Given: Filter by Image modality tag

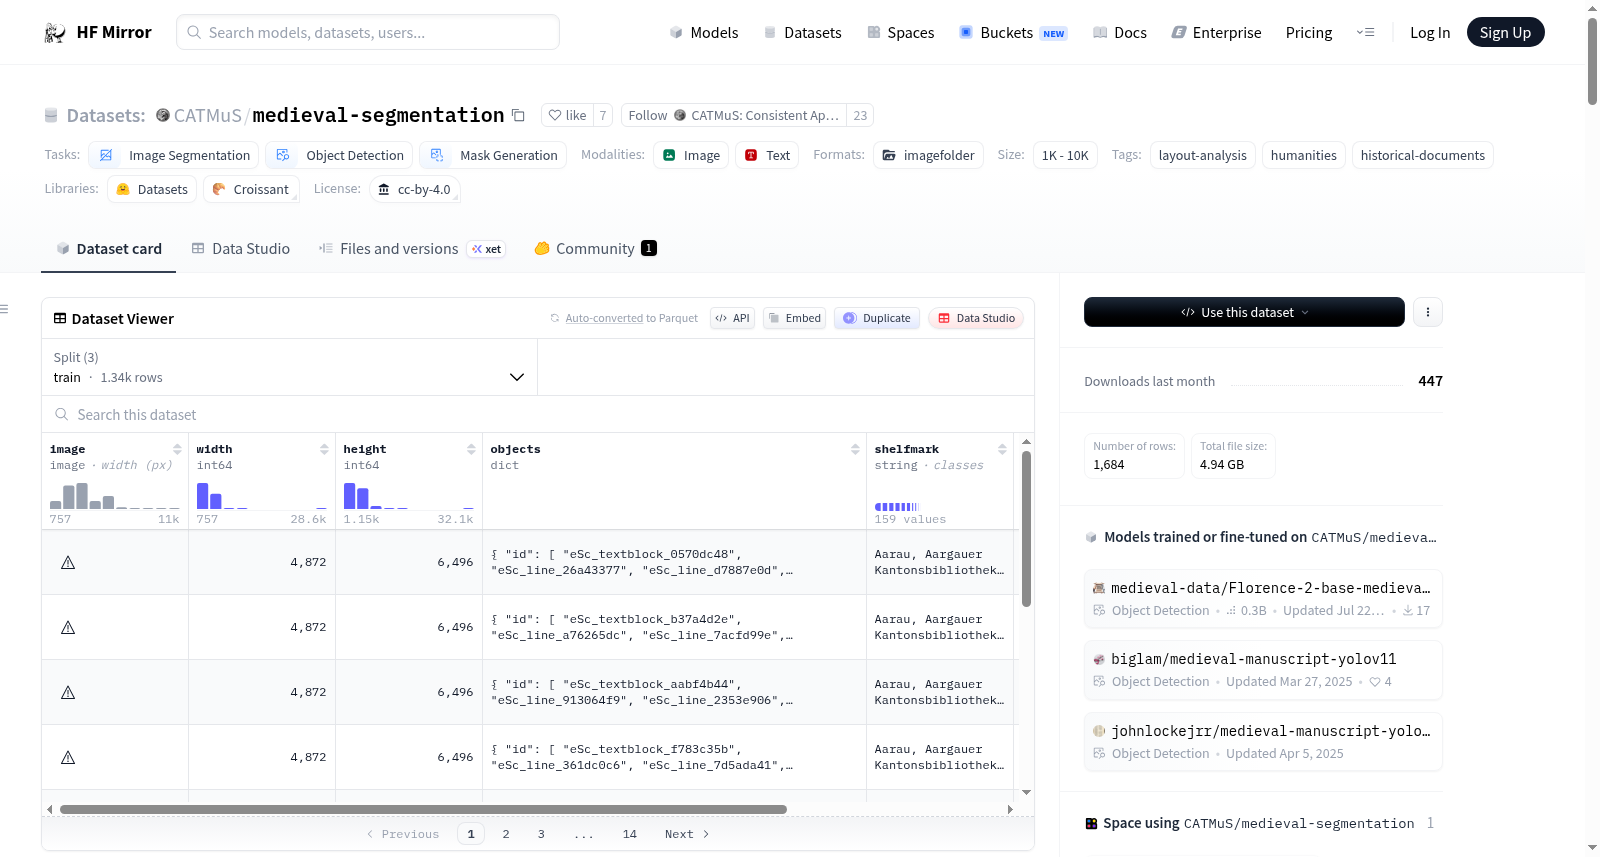Looking at the screenshot, I should tap(691, 155).
